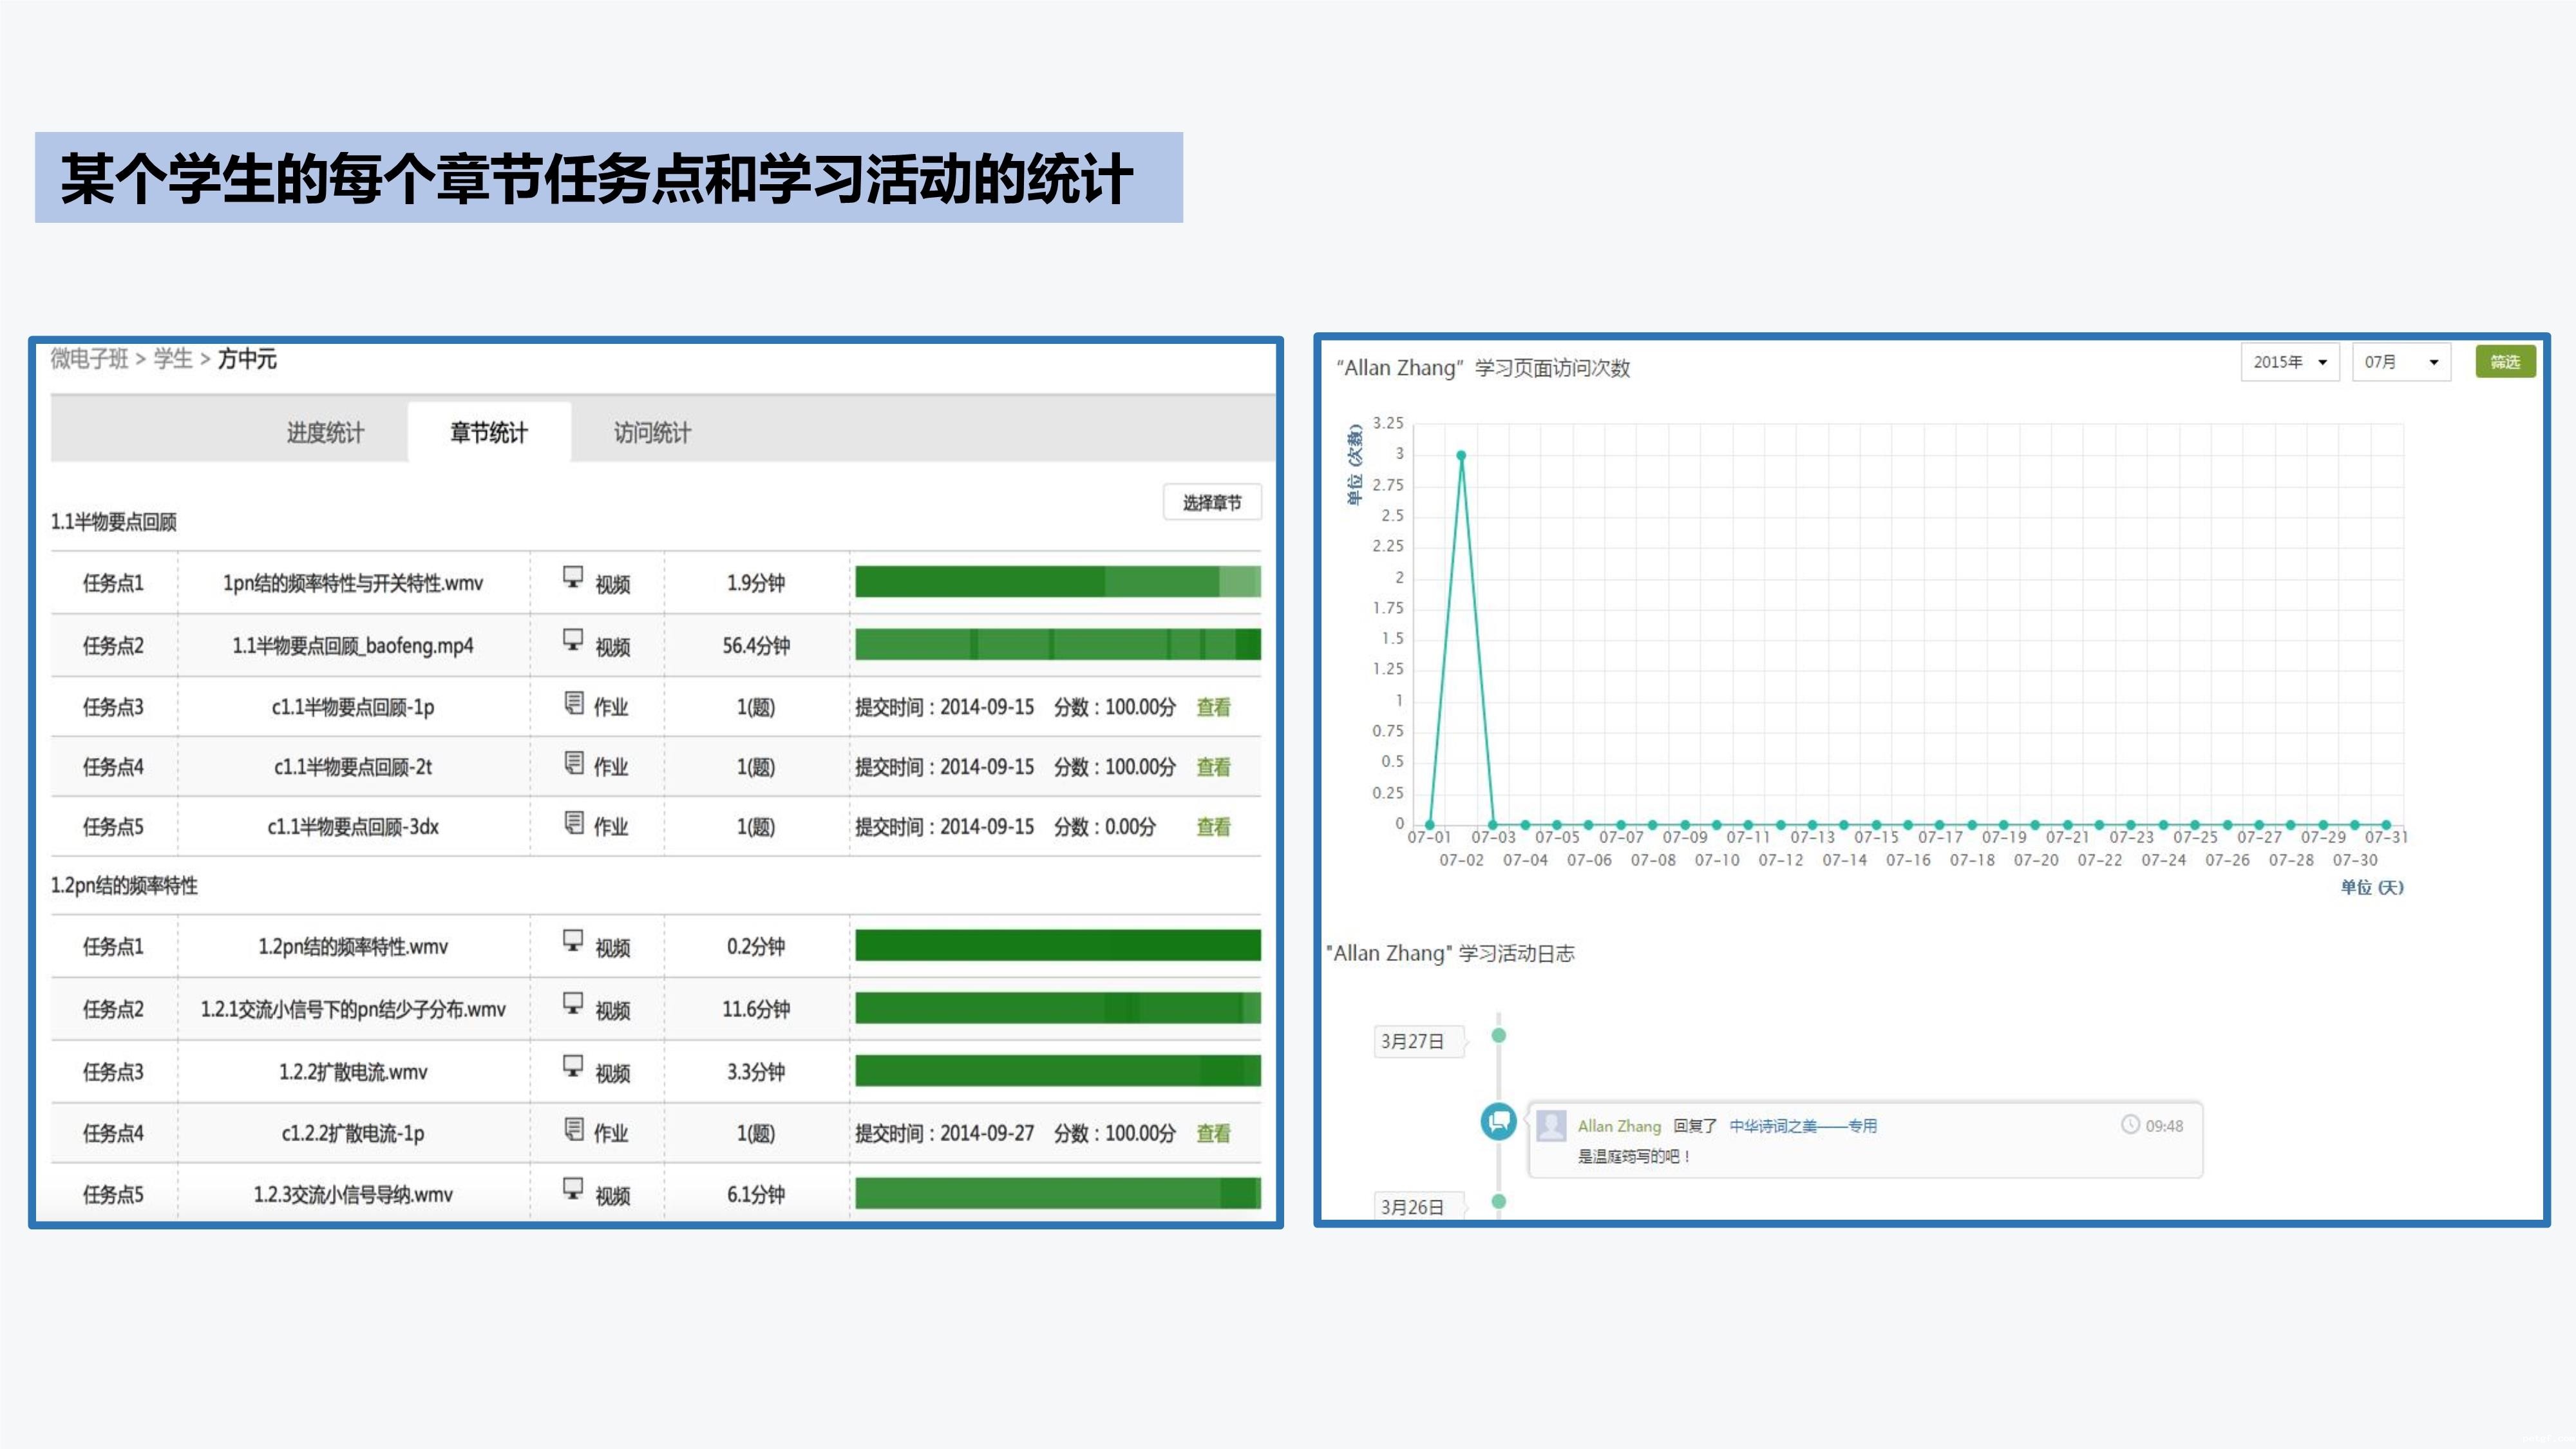Click the clock icon beside 09:48

[2130, 1125]
